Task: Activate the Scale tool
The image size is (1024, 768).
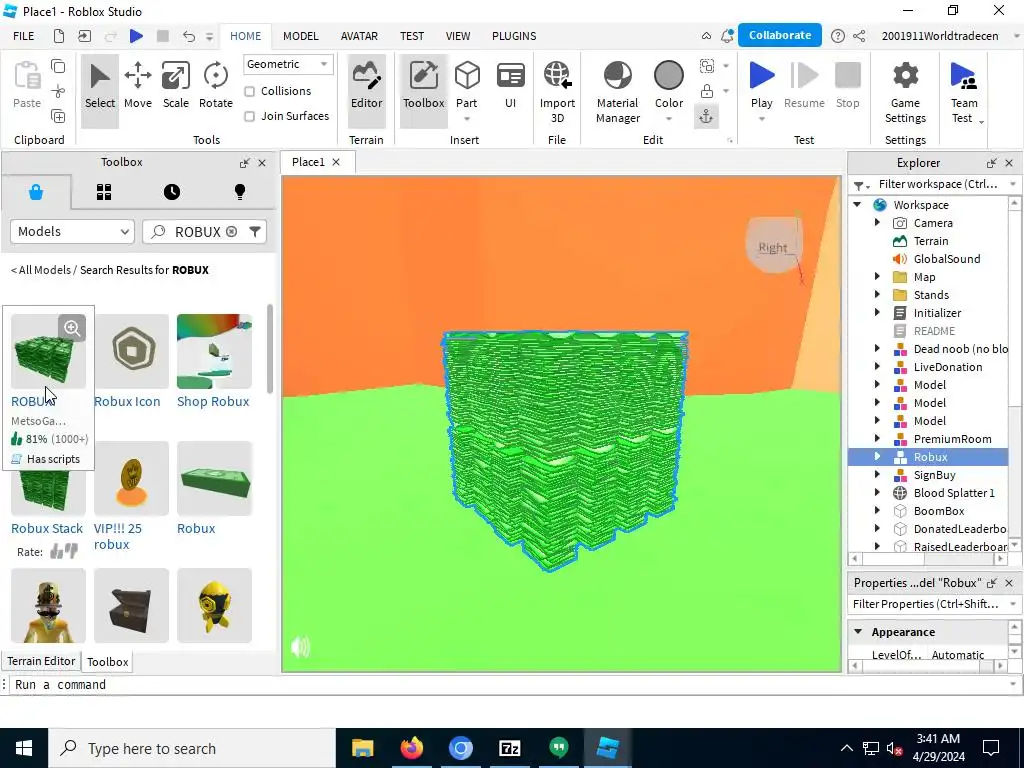Action: click(x=176, y=86)
